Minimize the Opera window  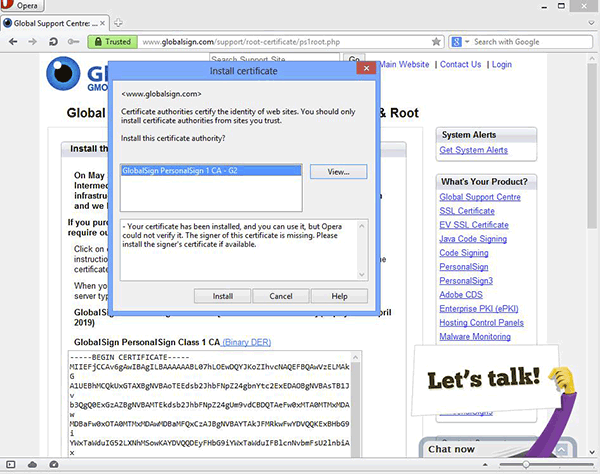pos(544,7)
